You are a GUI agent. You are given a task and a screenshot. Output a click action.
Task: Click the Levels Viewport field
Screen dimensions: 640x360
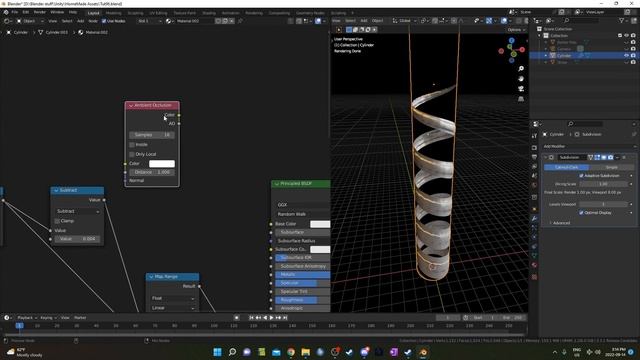tap(604, 204)
